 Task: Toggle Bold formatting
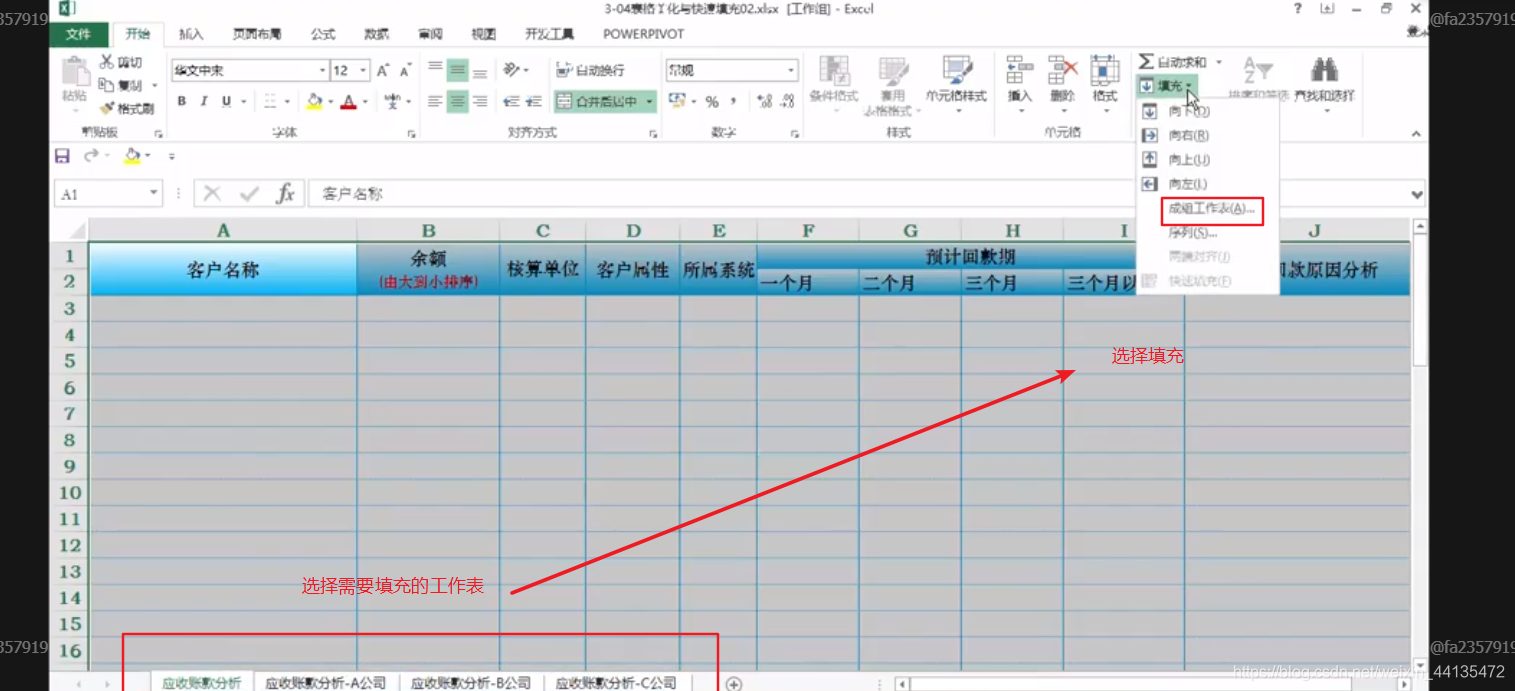tap(182, 101)
